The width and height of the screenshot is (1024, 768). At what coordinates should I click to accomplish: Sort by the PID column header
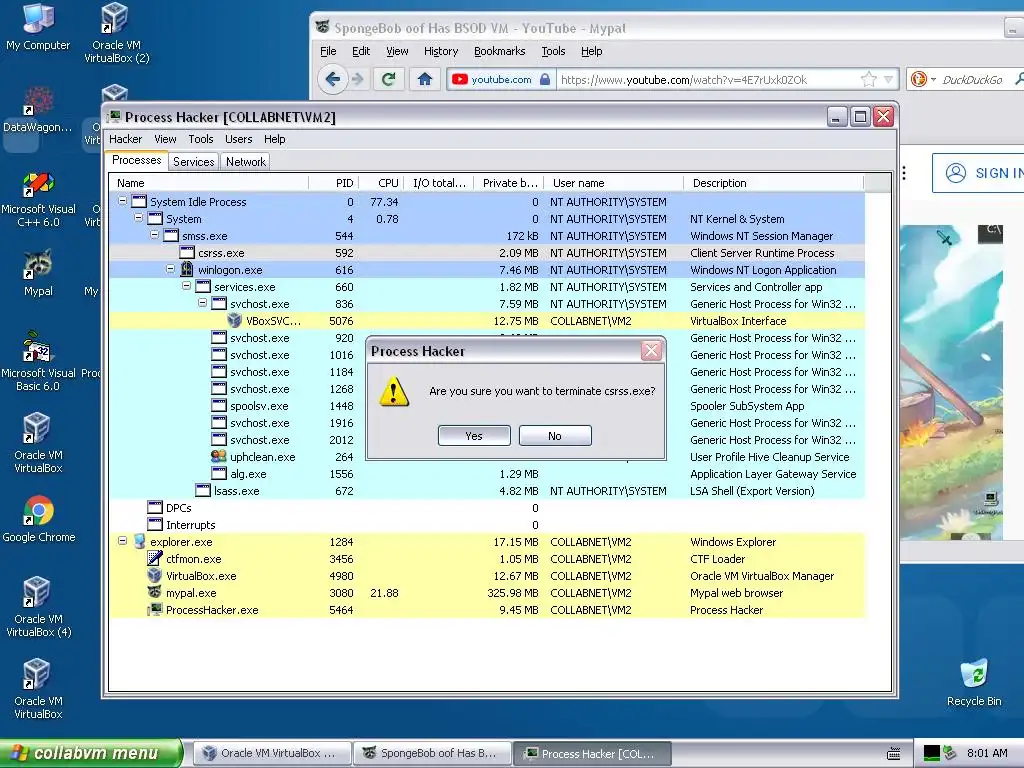[x=334, y=183]
